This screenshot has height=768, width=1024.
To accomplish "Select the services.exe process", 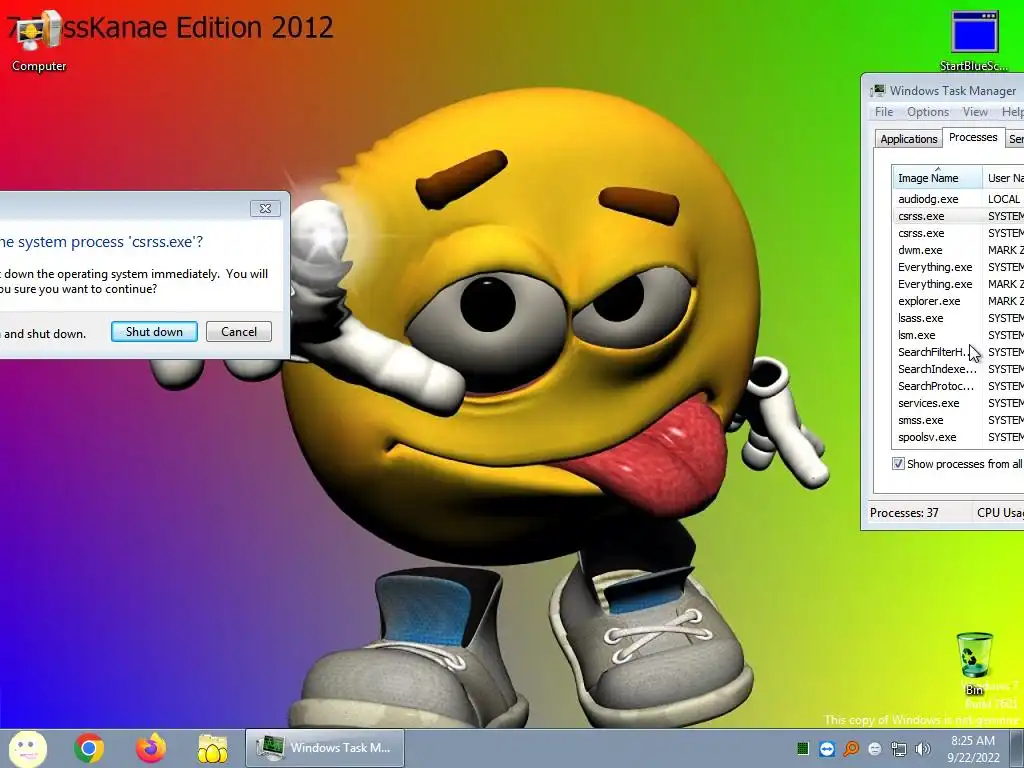I will tap(958, 402).
